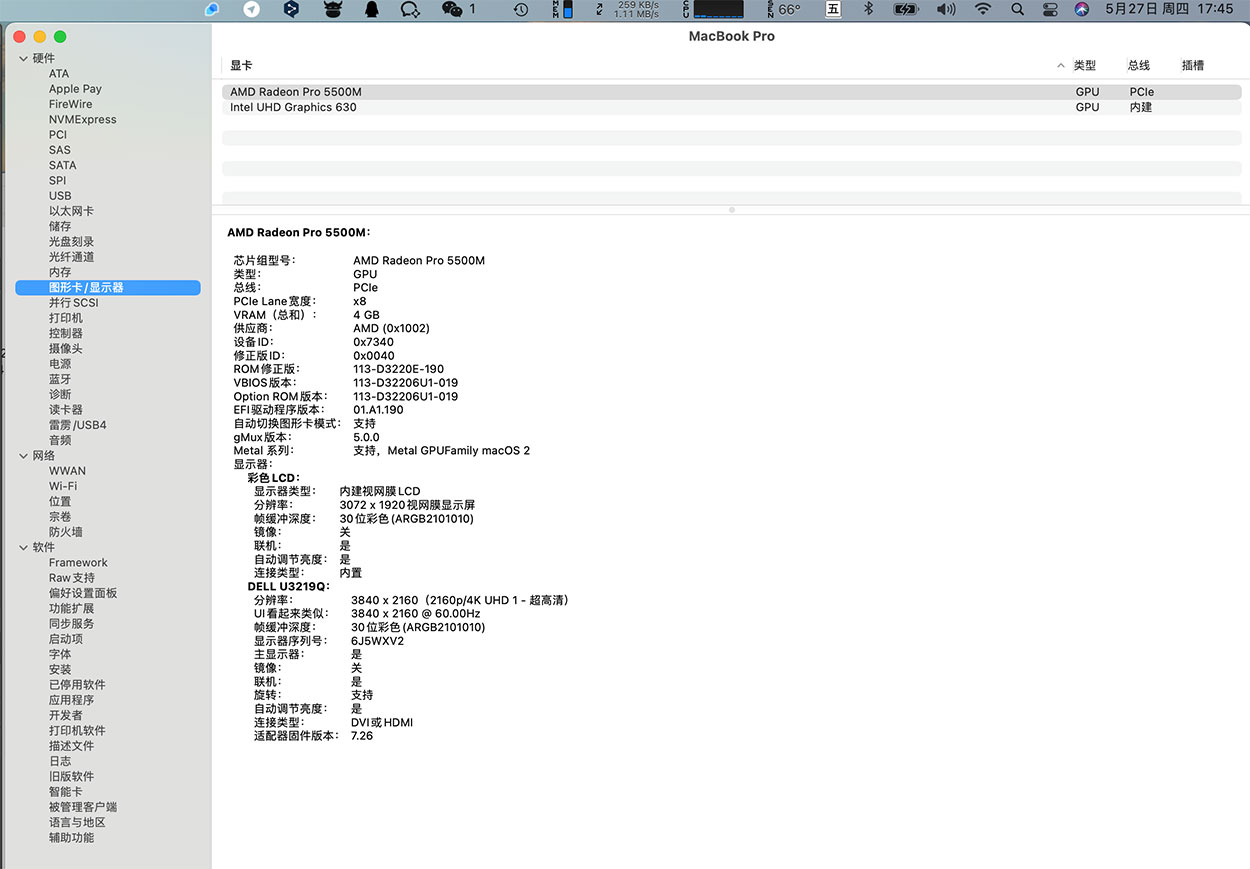Select SATA in the sidebar
This screenshot has width=1250, height=869.
(x=62, y=165)
